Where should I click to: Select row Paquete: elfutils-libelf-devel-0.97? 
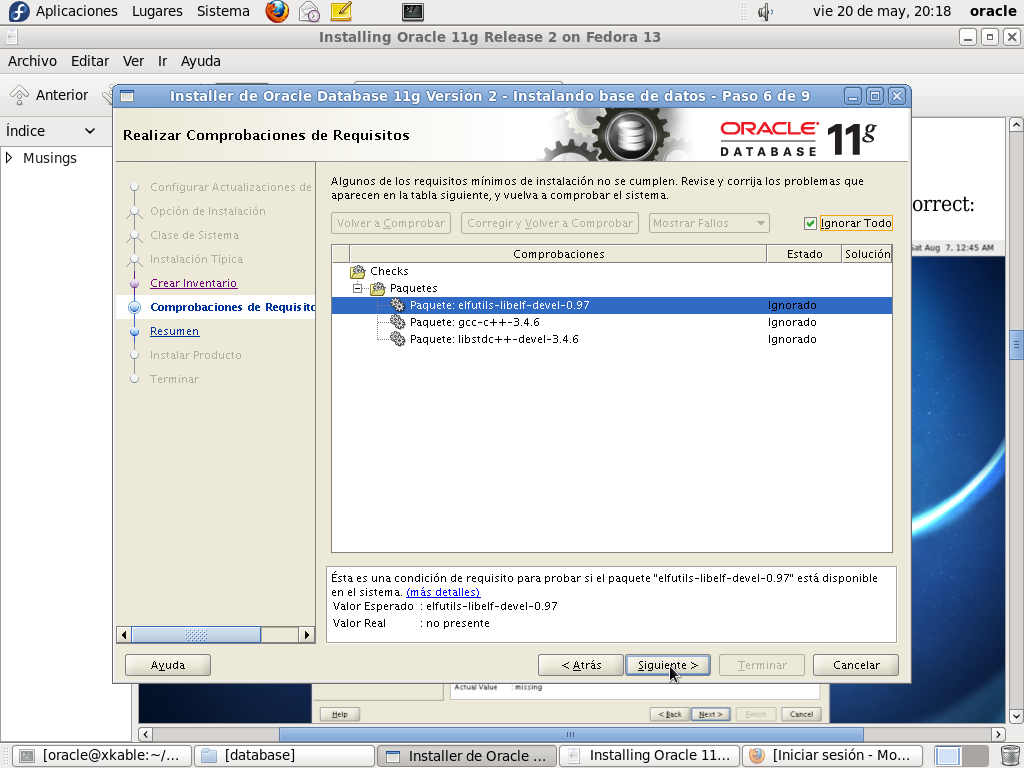(x=611, y=305)
